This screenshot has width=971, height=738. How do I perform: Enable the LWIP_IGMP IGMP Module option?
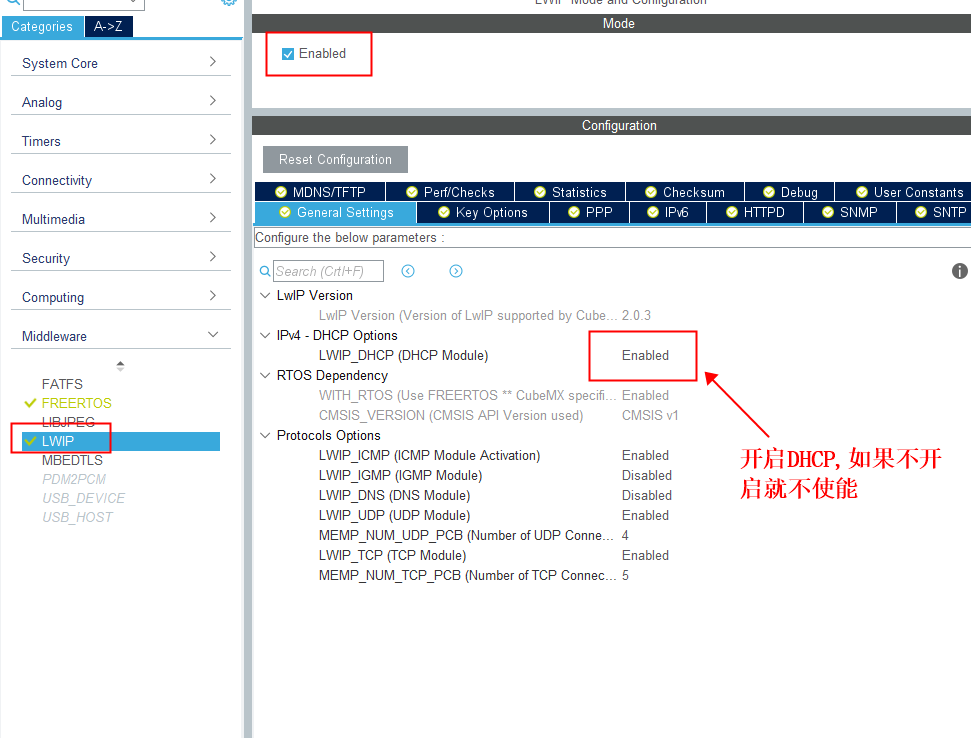coord(646,475)
